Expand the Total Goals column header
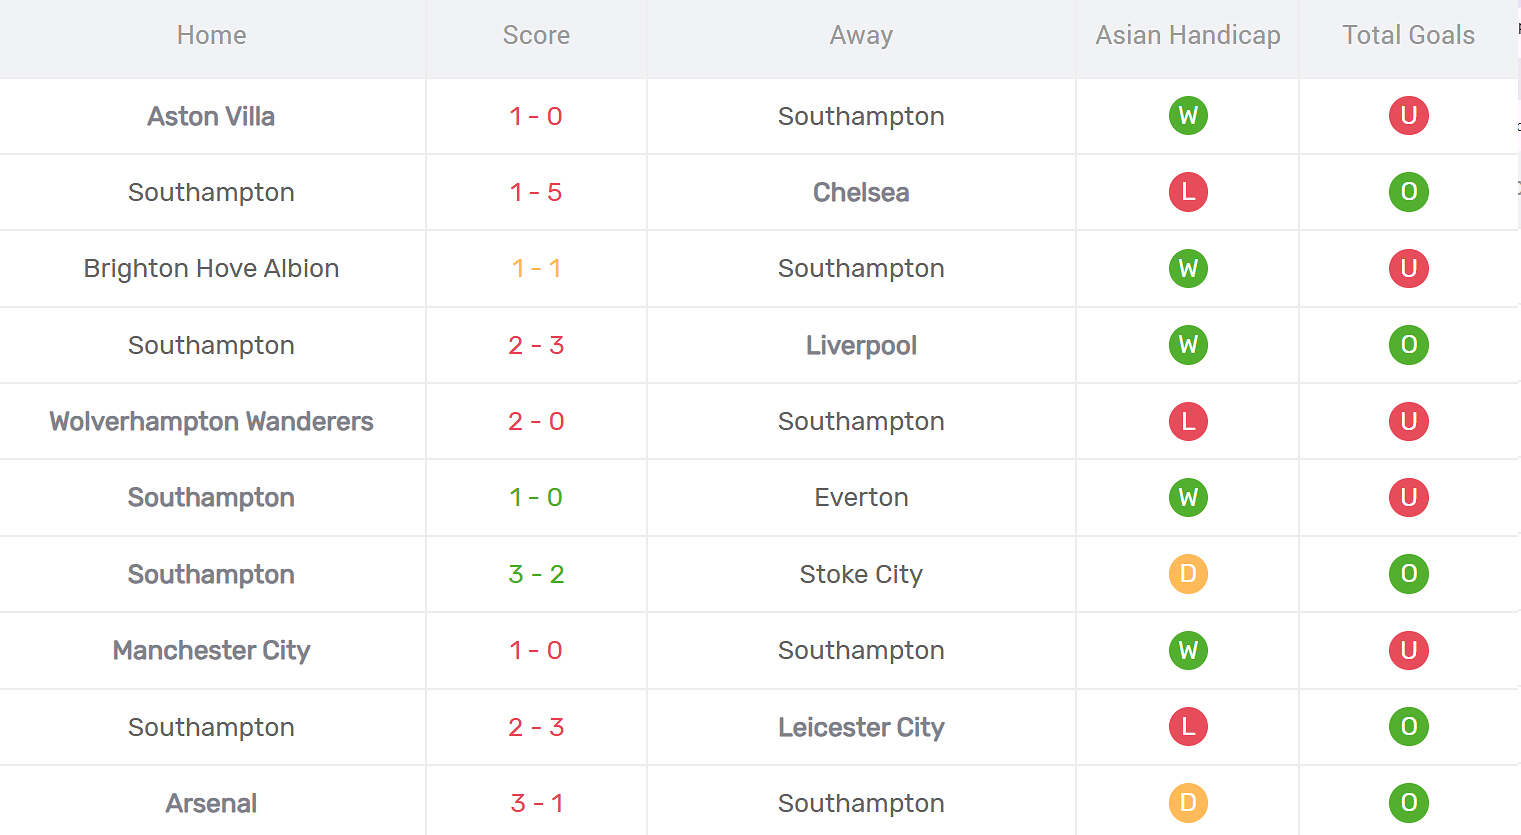The width and height of the screenshot is (1521, 835). point(1408,35)
